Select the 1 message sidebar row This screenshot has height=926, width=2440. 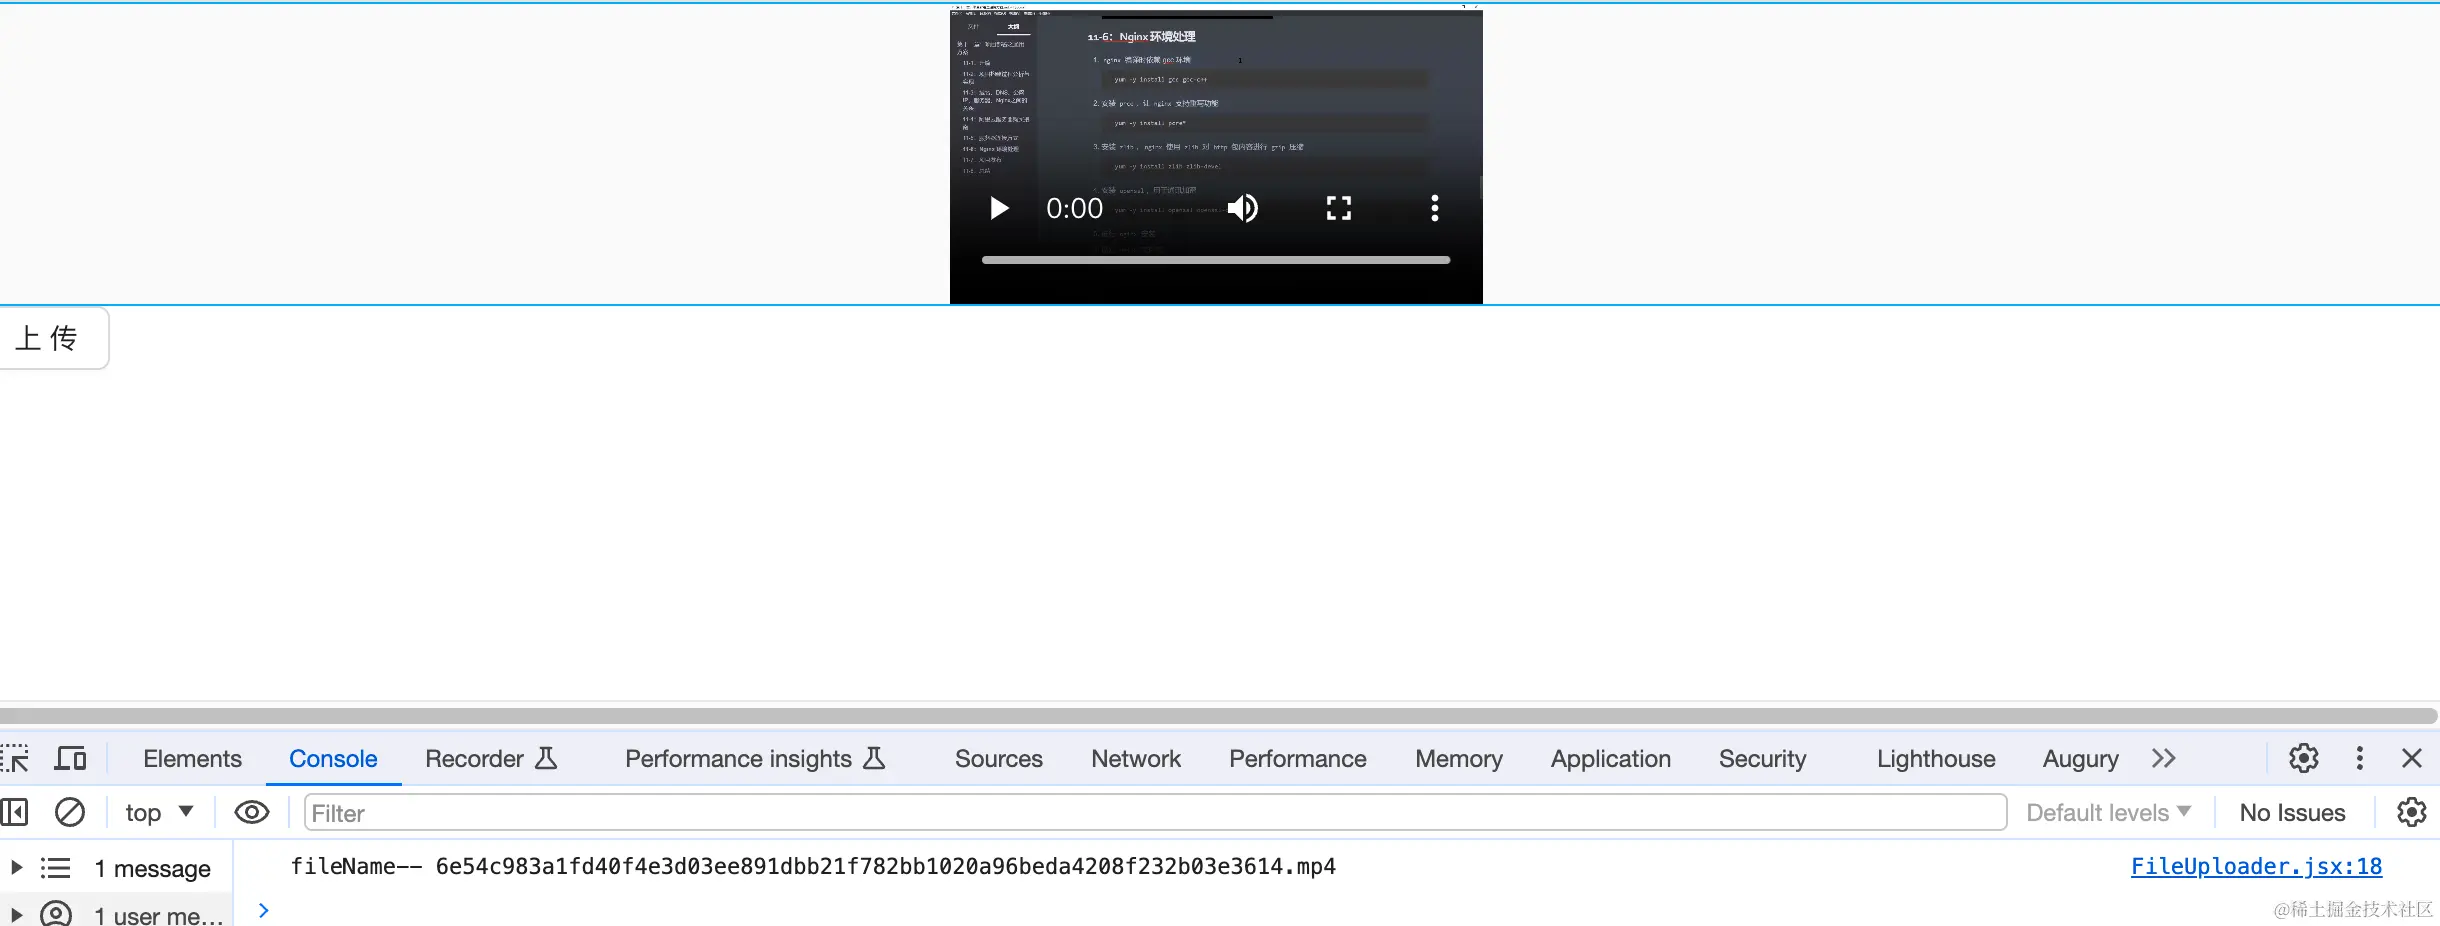(x=116, y=868)
